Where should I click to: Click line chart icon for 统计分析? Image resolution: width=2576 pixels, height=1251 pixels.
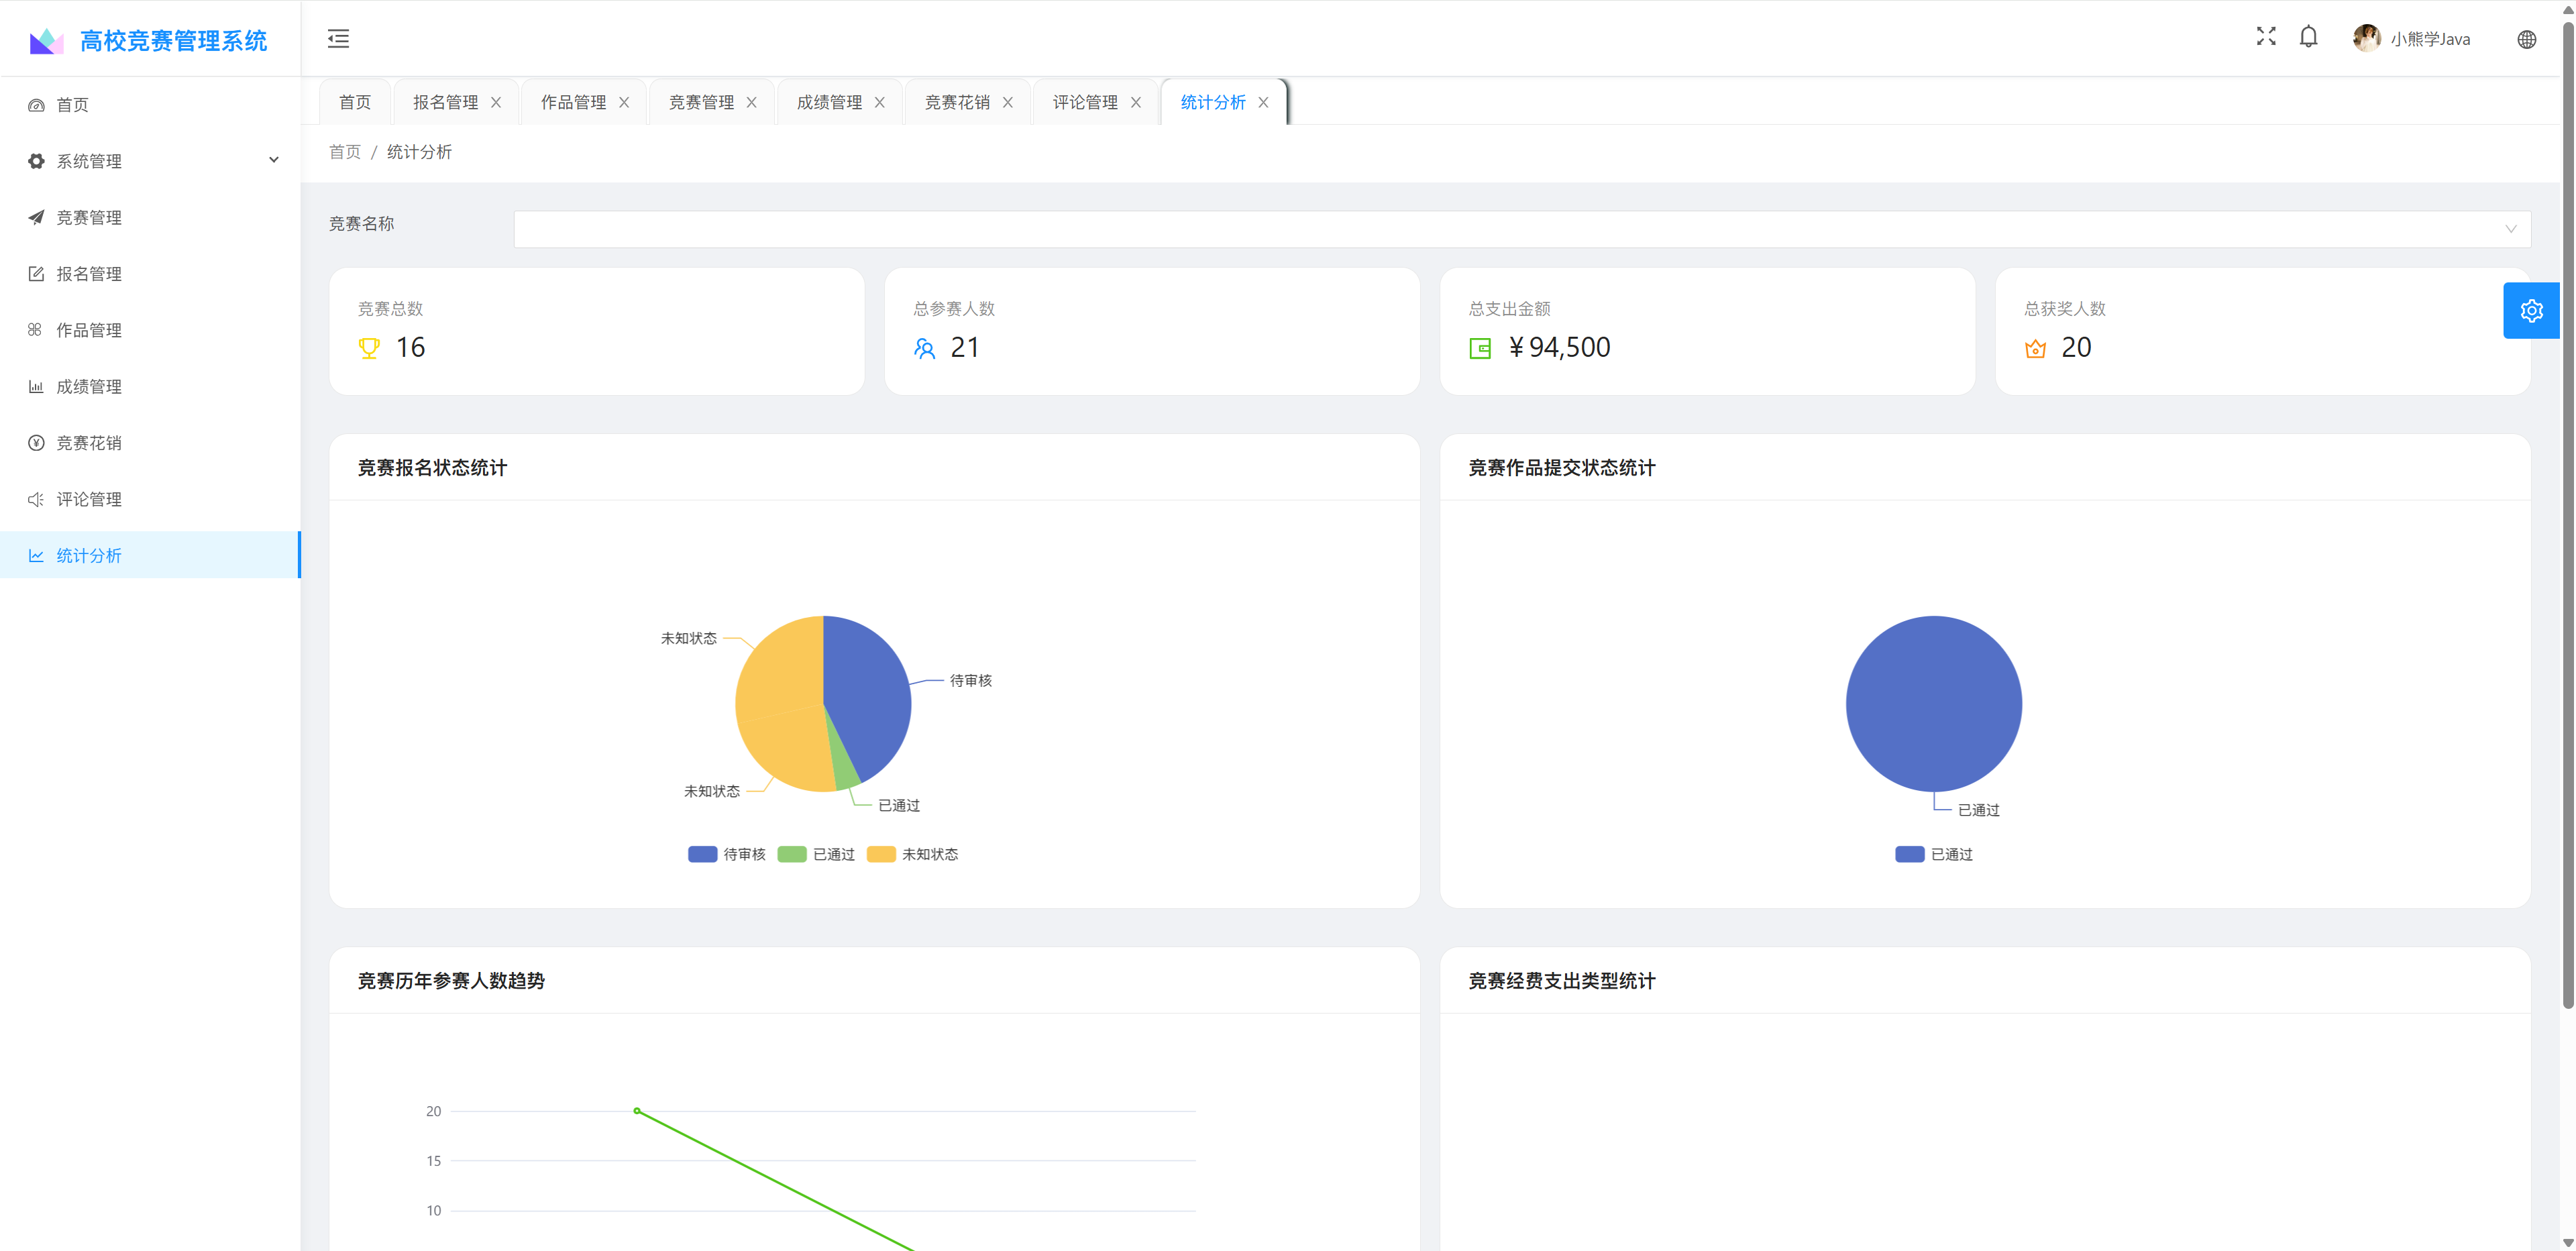tap(36, 555)
